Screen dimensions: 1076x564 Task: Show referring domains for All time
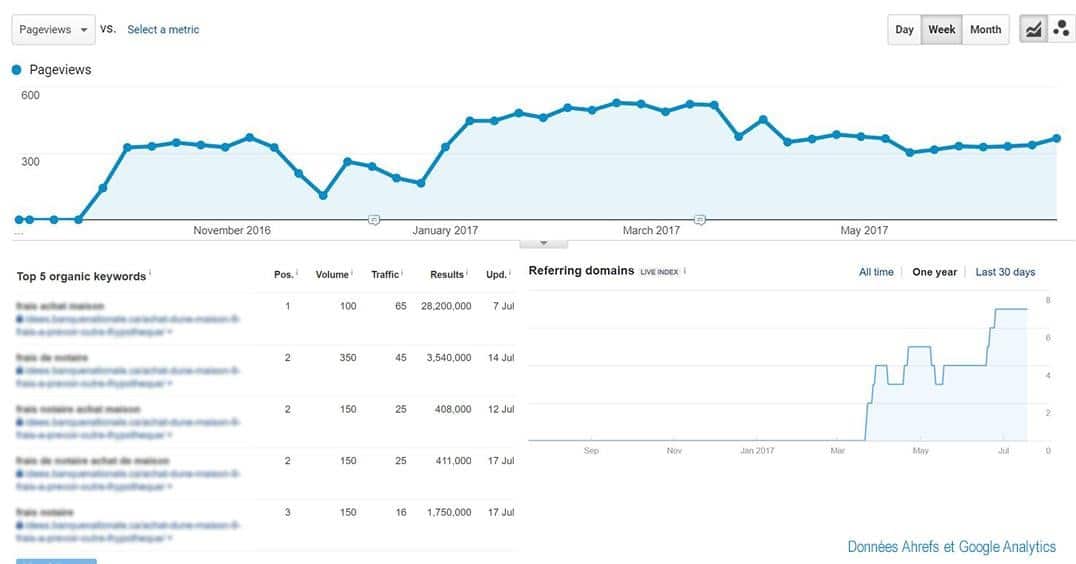tap(876, 272)
